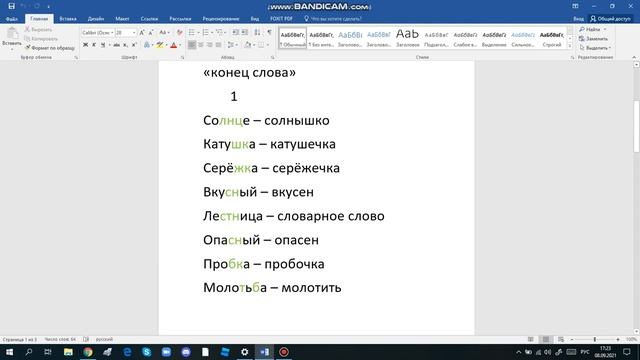Toggle Bold (Ж) formatting
Screen dimensions: 640x360
pyautogui.click(x=85, y=45)
